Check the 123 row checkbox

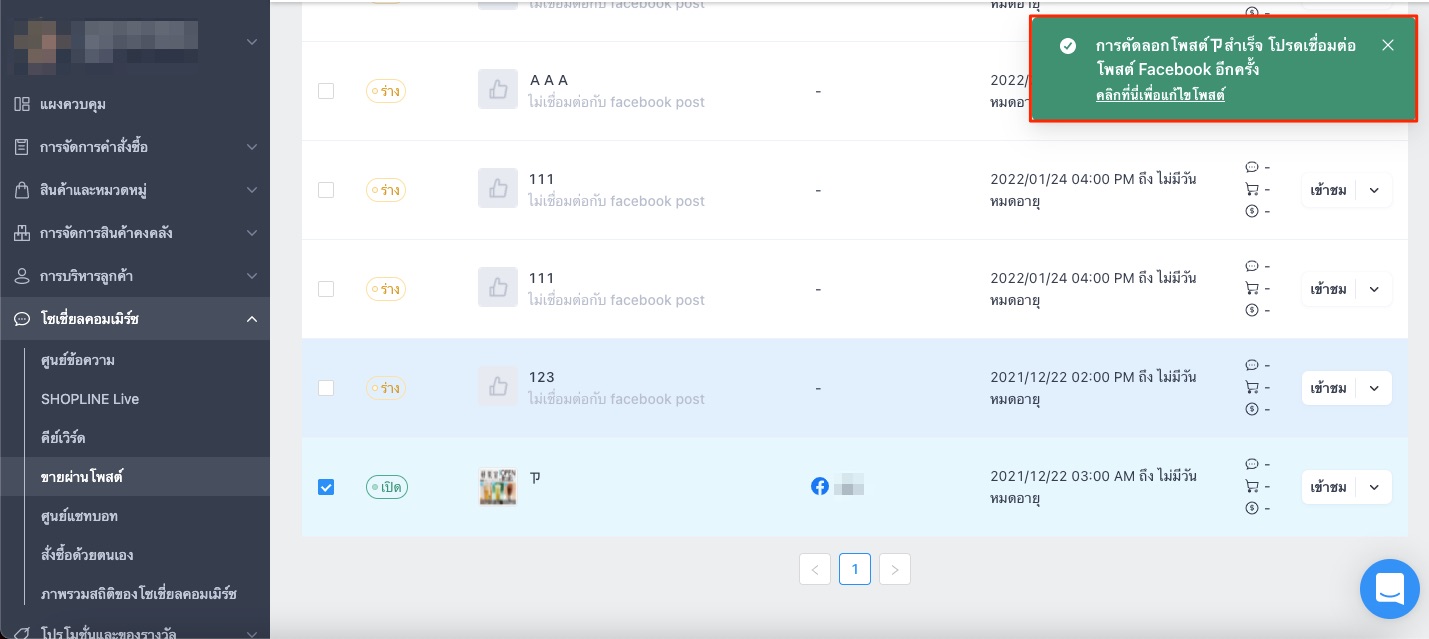tap(326, 388)
